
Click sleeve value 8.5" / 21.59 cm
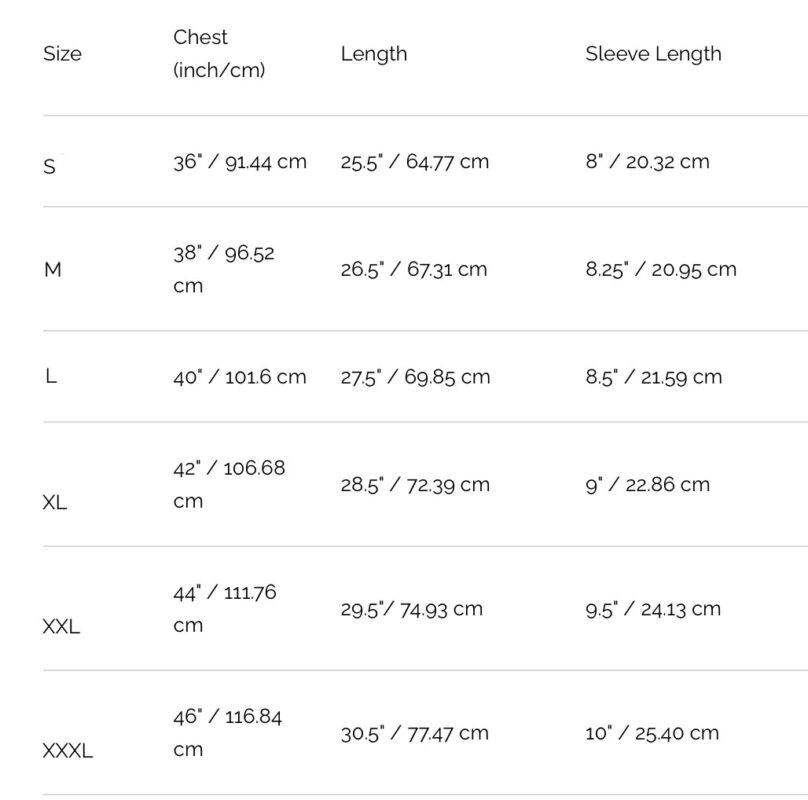(x=653, y=377)
